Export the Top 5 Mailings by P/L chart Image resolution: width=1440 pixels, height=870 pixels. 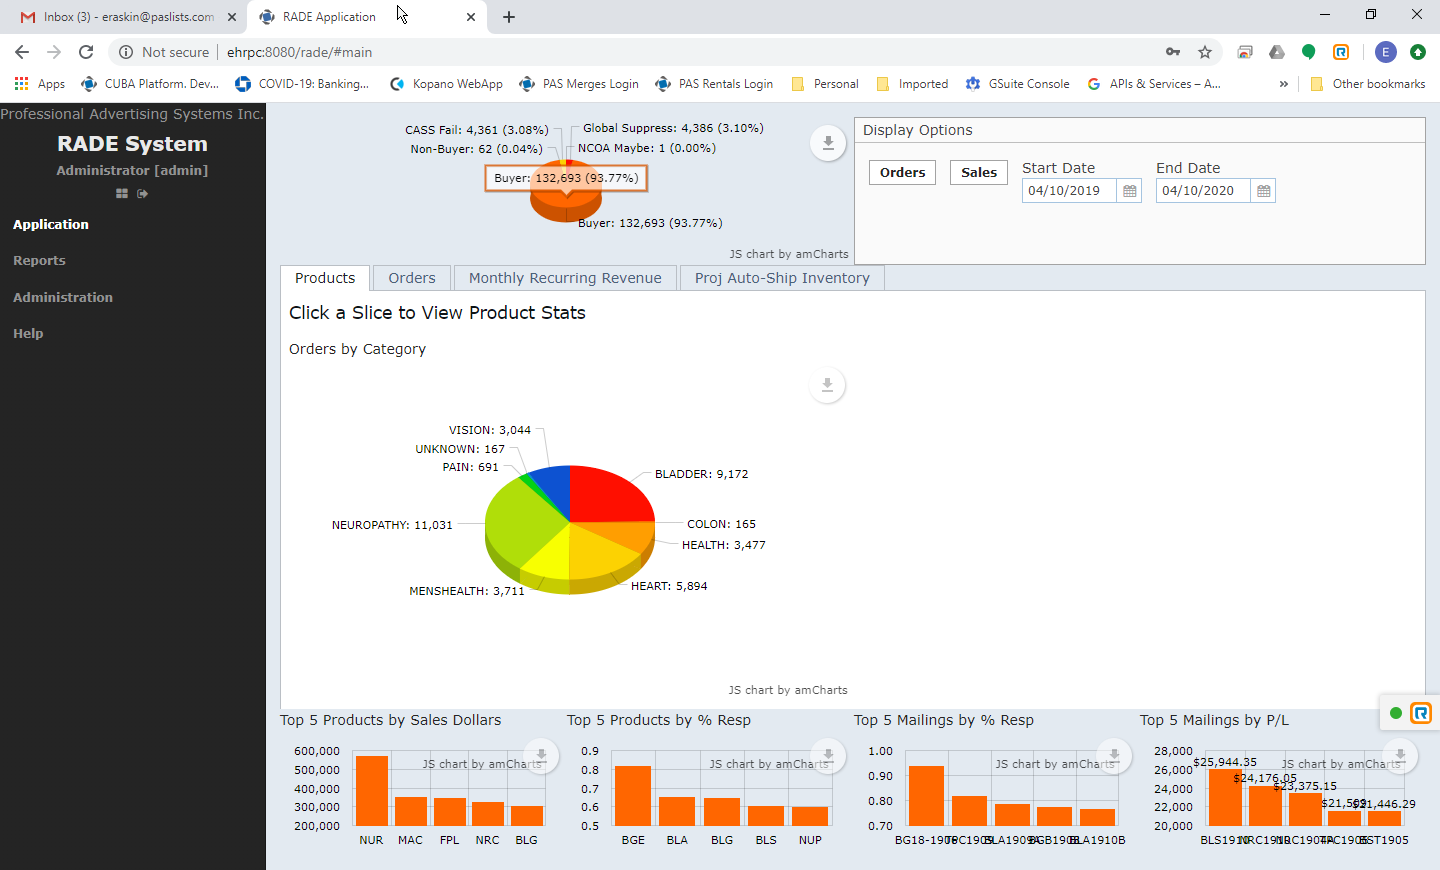tap(1400, 755)
